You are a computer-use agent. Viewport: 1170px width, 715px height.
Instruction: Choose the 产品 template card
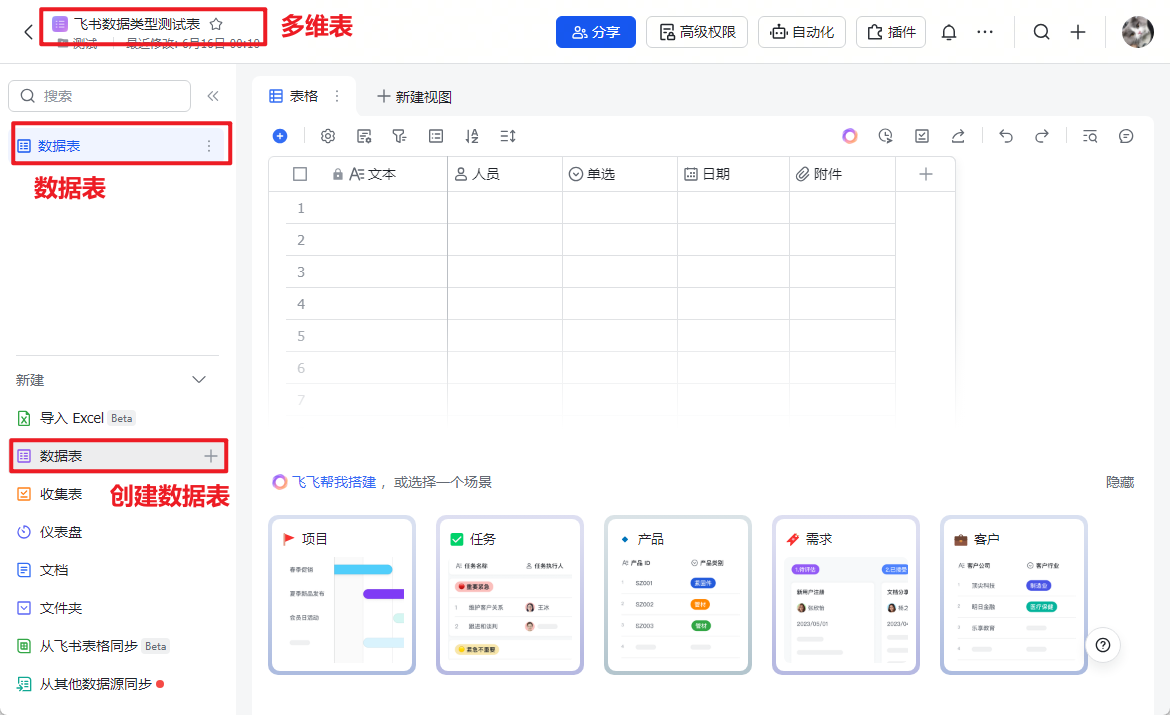tap(678, 595)
